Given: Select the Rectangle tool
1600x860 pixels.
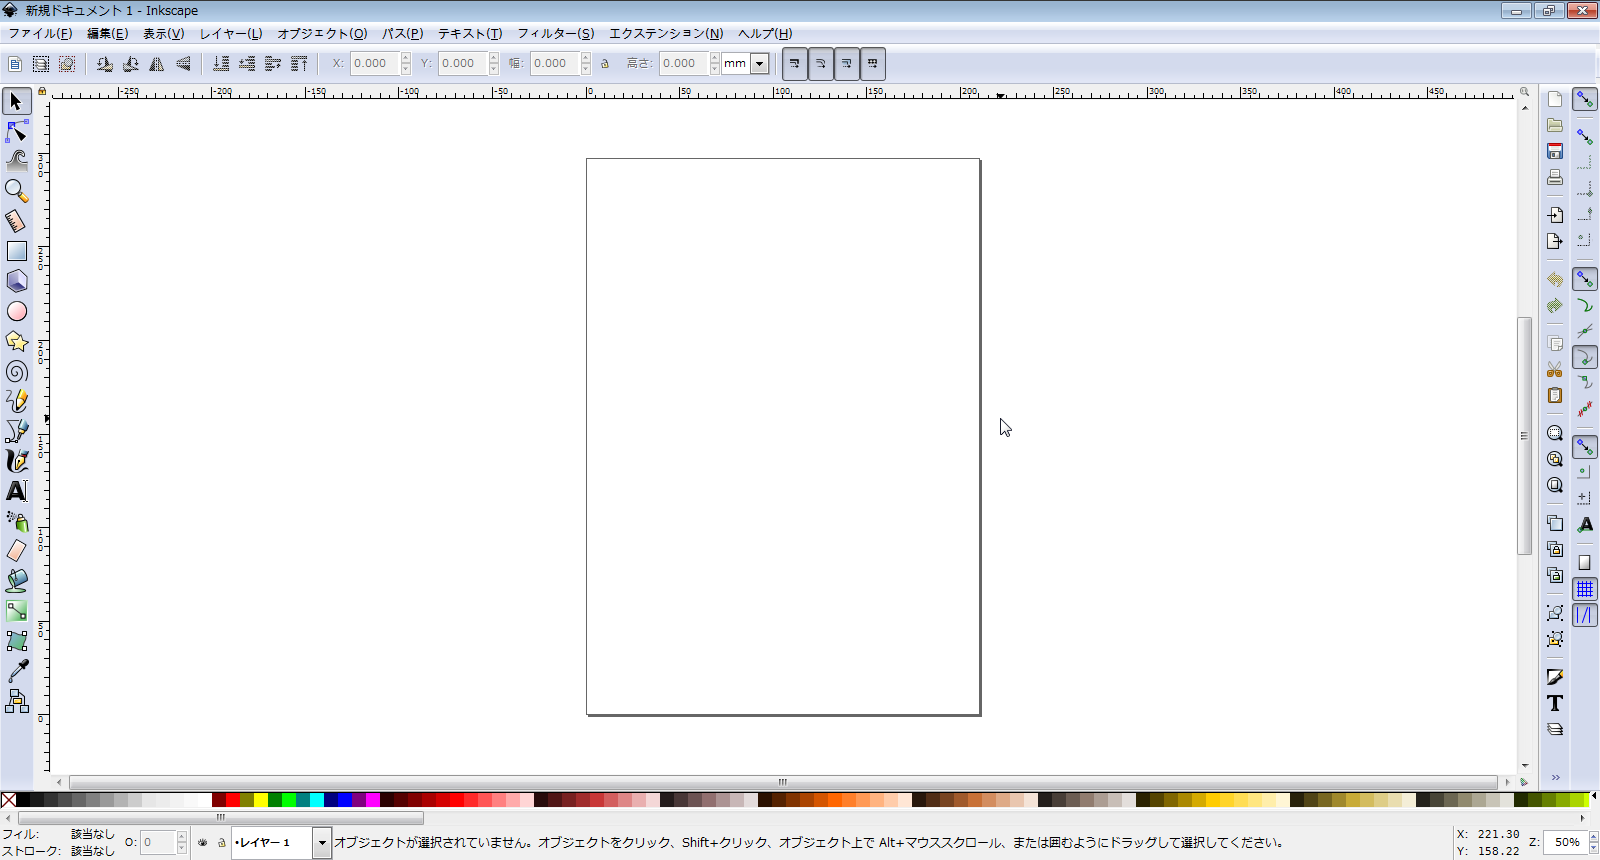Looking at the screenshot, I should point(17,251).
